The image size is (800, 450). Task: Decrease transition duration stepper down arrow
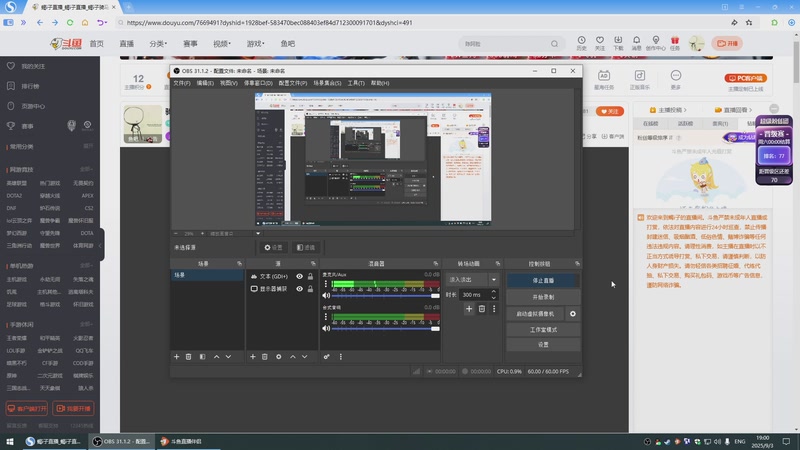pyautogui.click(x=493, y=297)
